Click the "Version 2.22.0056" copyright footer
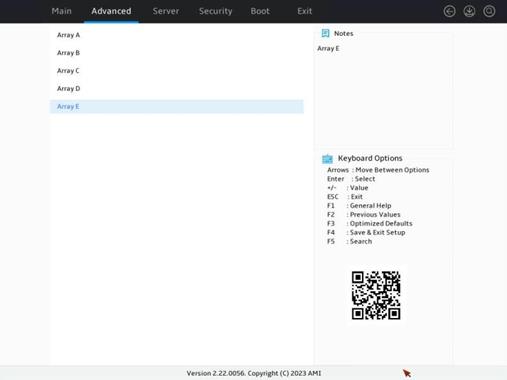507x380 pixels. (x=254, y=373)
